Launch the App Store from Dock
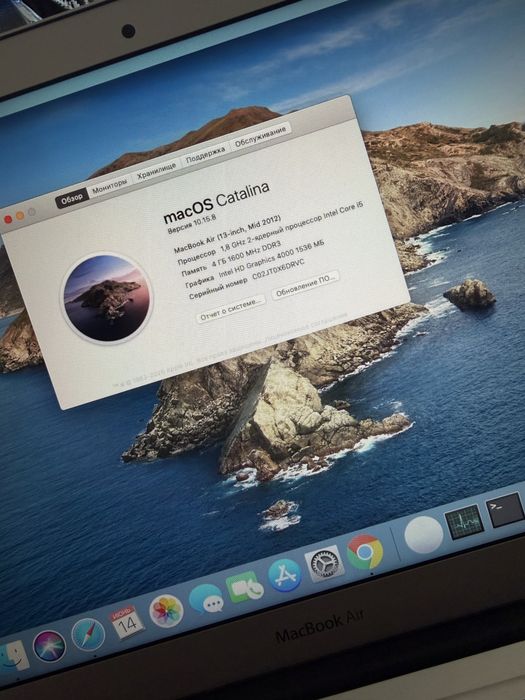This screenshot has height=700, width=525. [x=285, y=575]
